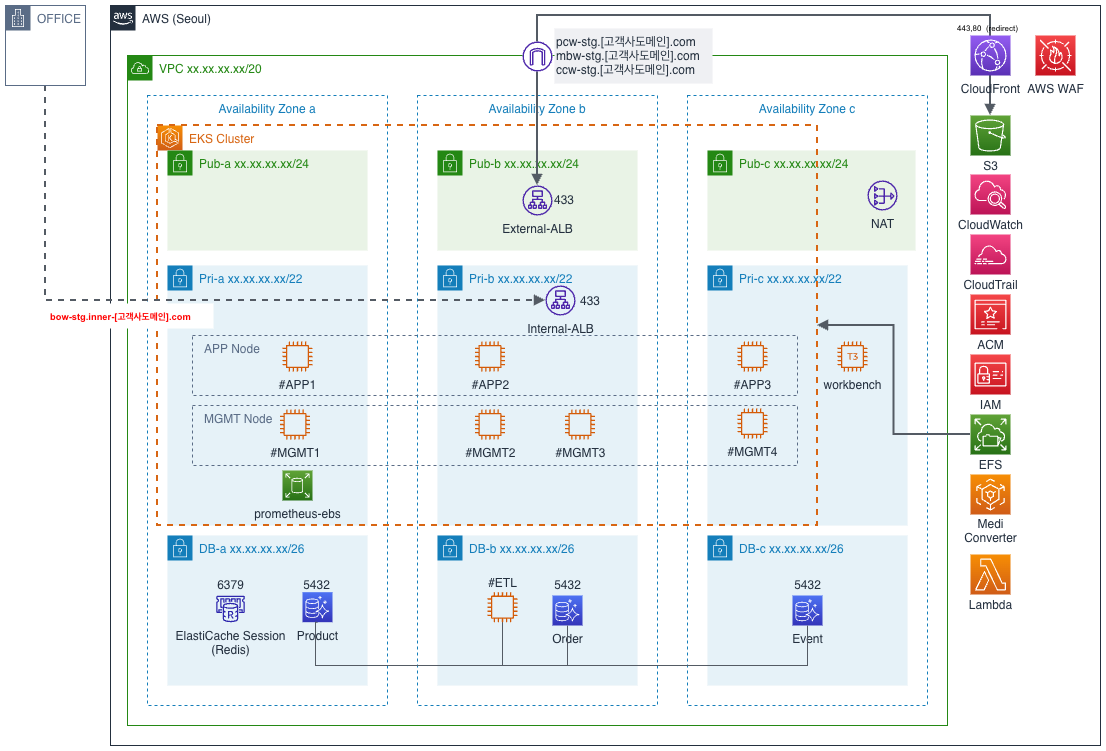Viewport: 1106px width, 751px height.
Task: Select the Internal-ALB load balancer icon
Action: point(560,300)
